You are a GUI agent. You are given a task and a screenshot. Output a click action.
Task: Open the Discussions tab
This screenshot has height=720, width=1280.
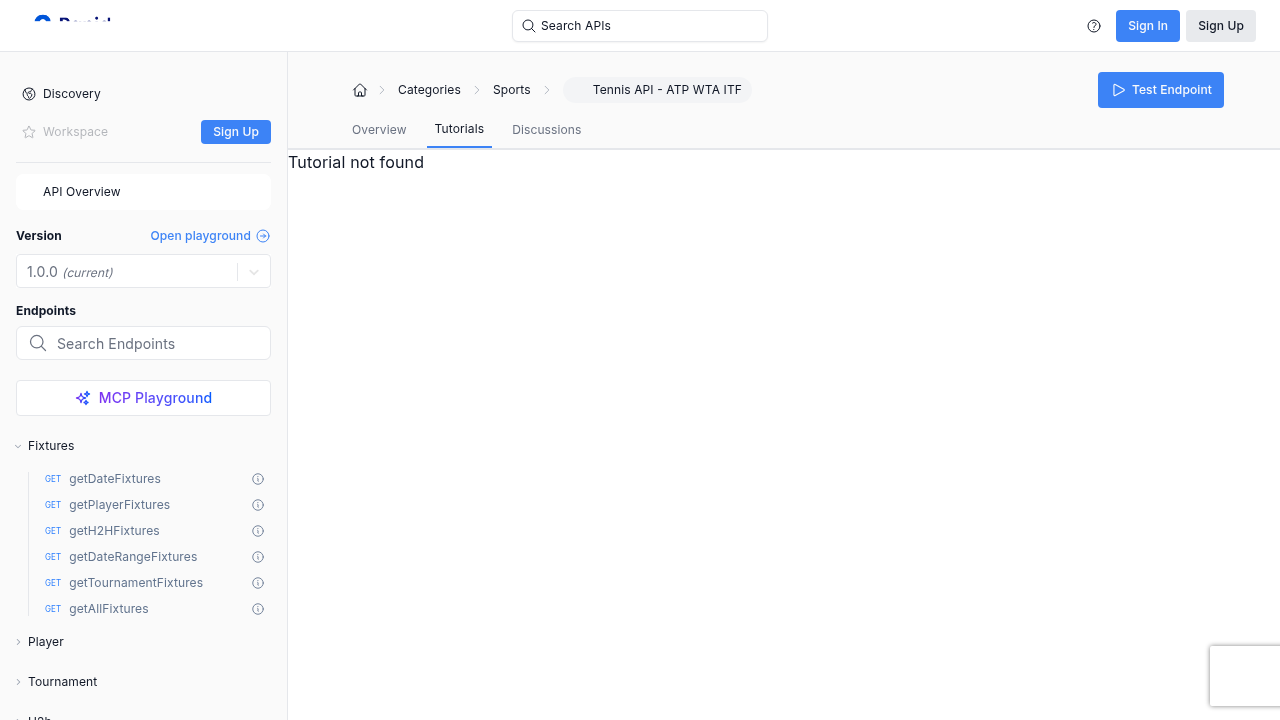tap(546, 130)
